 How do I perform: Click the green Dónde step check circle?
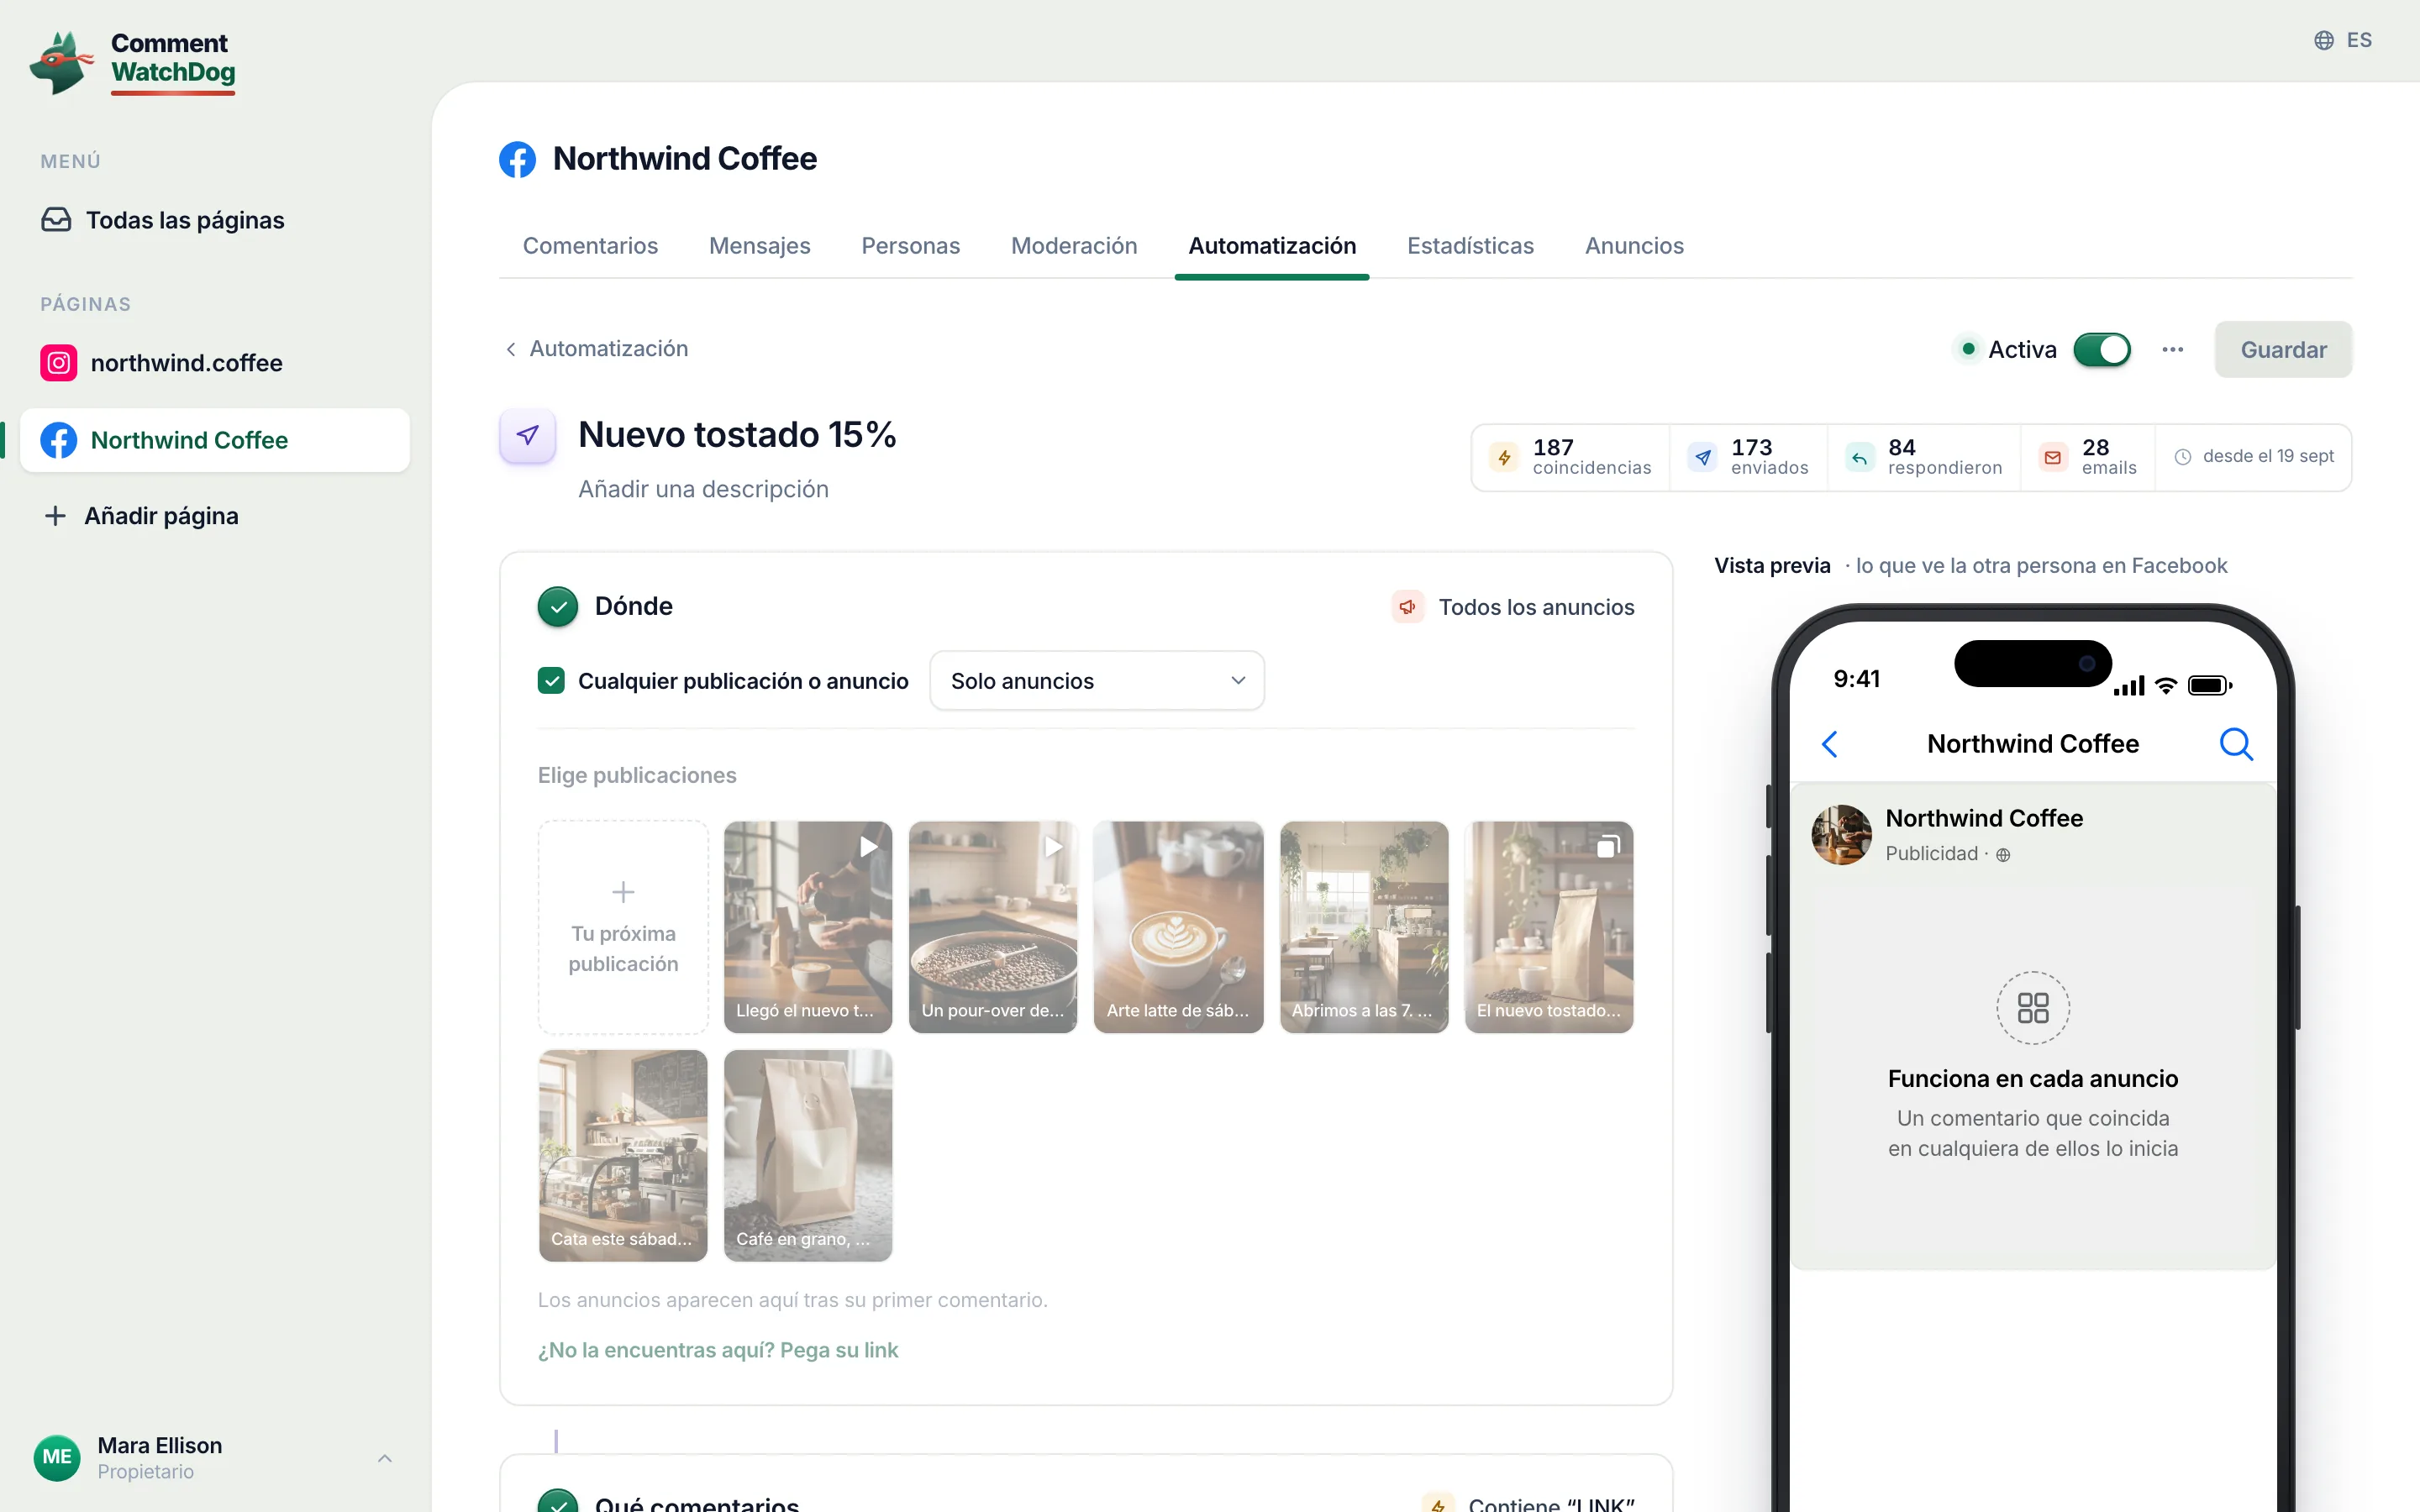[x=558, y=606]
